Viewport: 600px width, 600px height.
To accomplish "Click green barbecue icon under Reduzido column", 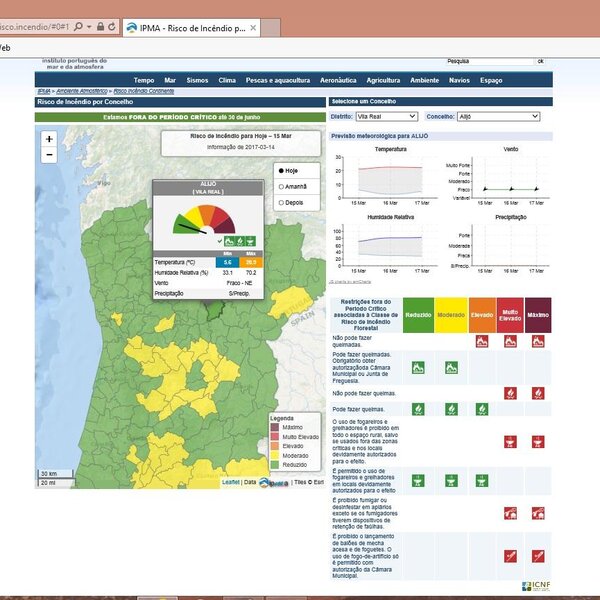I will [418, 480].
